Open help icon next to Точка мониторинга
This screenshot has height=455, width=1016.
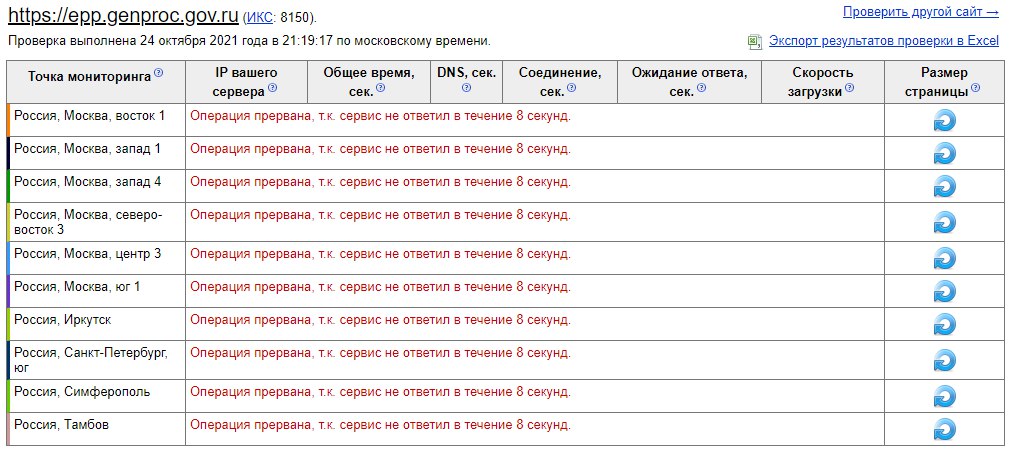click(159, 73)
